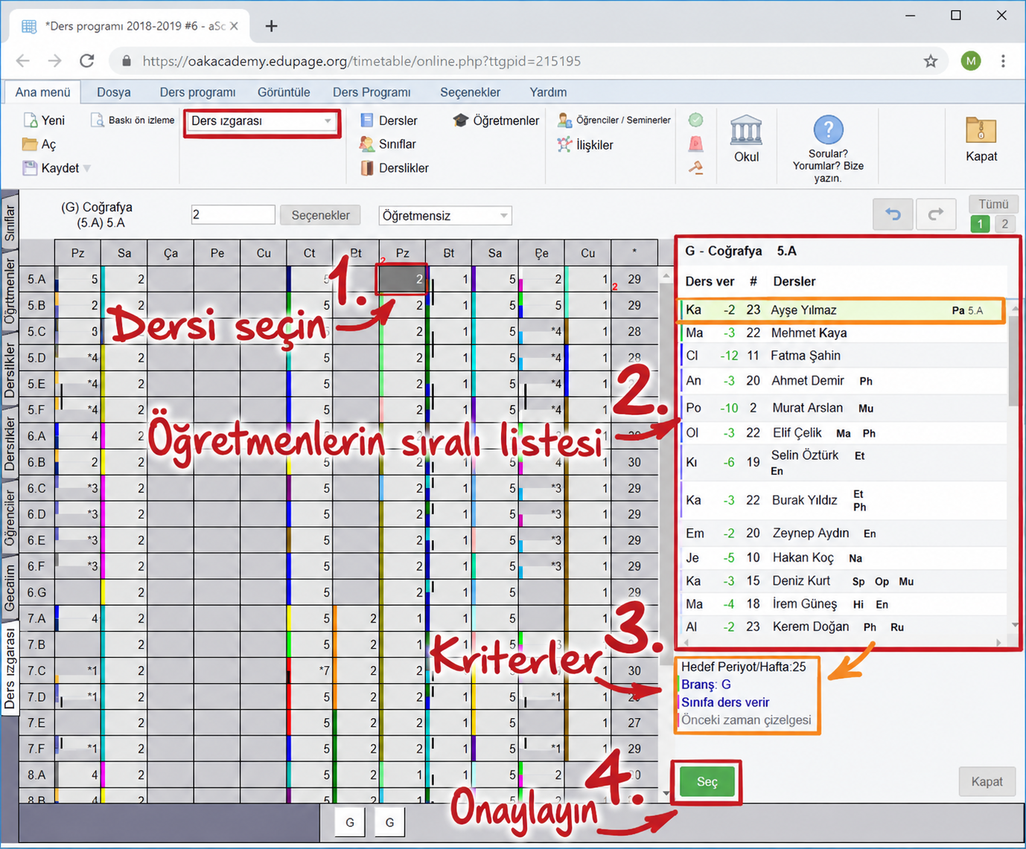The image size is (1026, 849).
Task: Toggle the Tümü view button
Action: pyautogui.click(x=993, y=204)
